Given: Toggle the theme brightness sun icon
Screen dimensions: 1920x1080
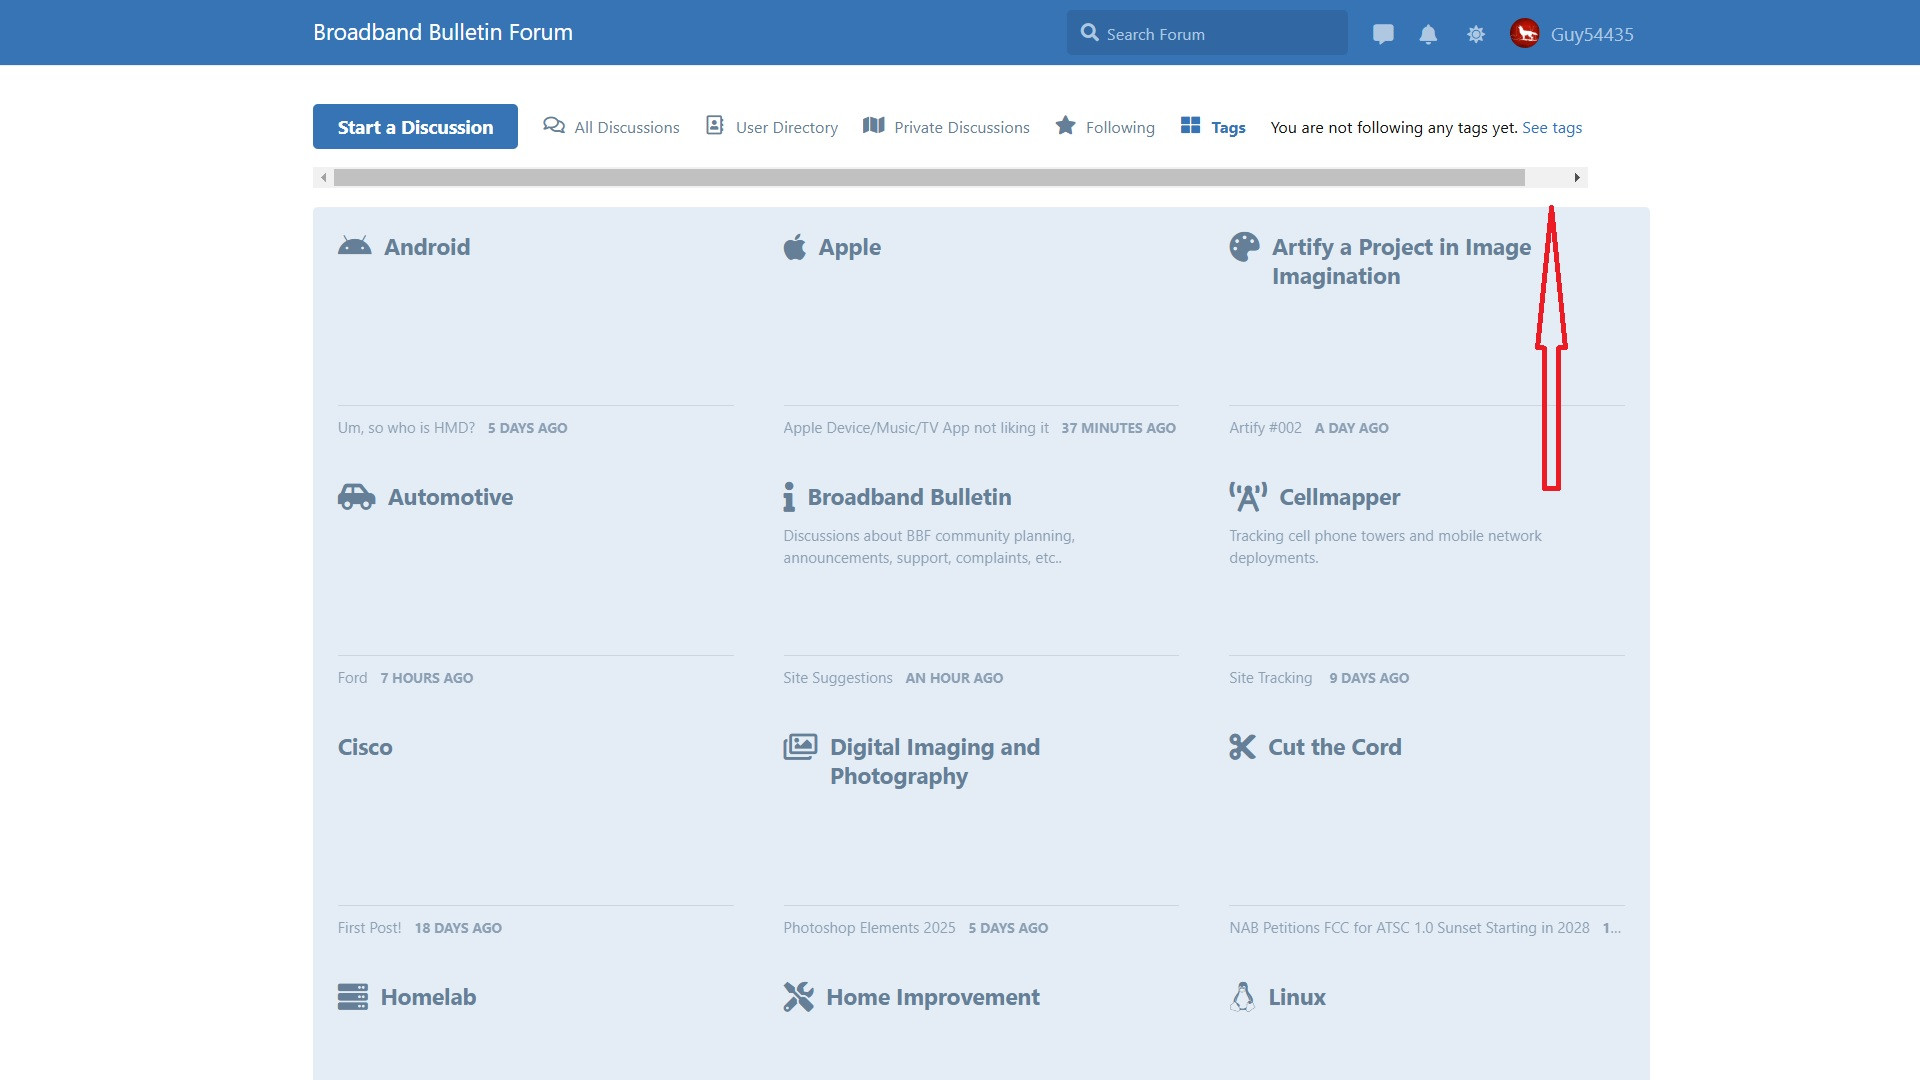Looking at the screenshot, I should click(1476, 34).
